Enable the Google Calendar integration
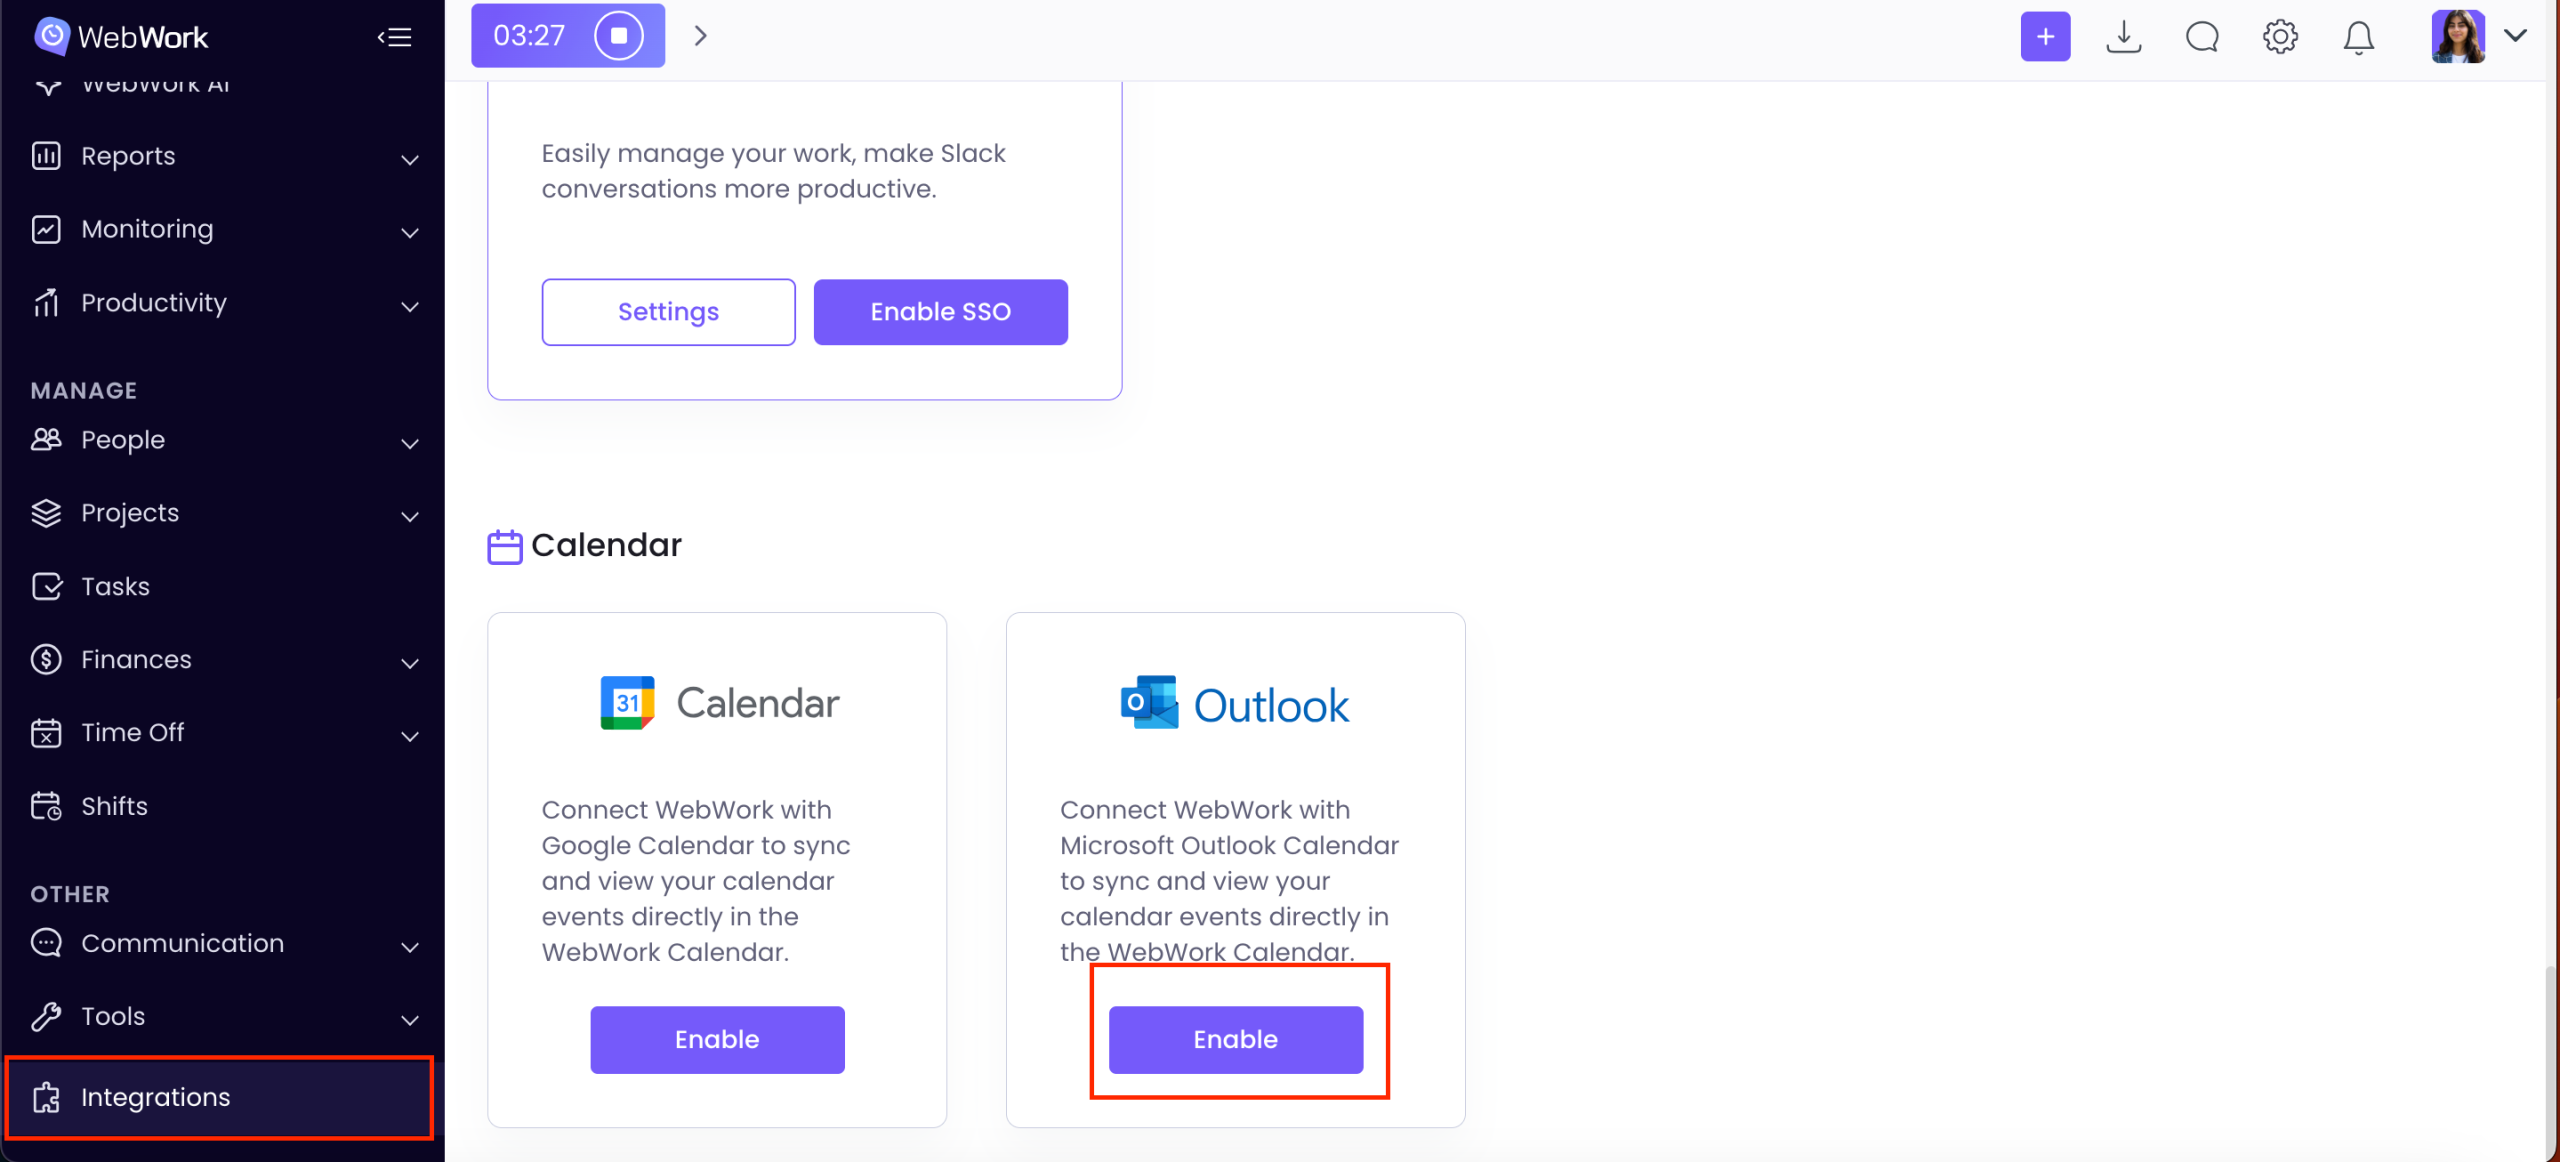Screen dimensions: 2560x1162 [717, 1039]
